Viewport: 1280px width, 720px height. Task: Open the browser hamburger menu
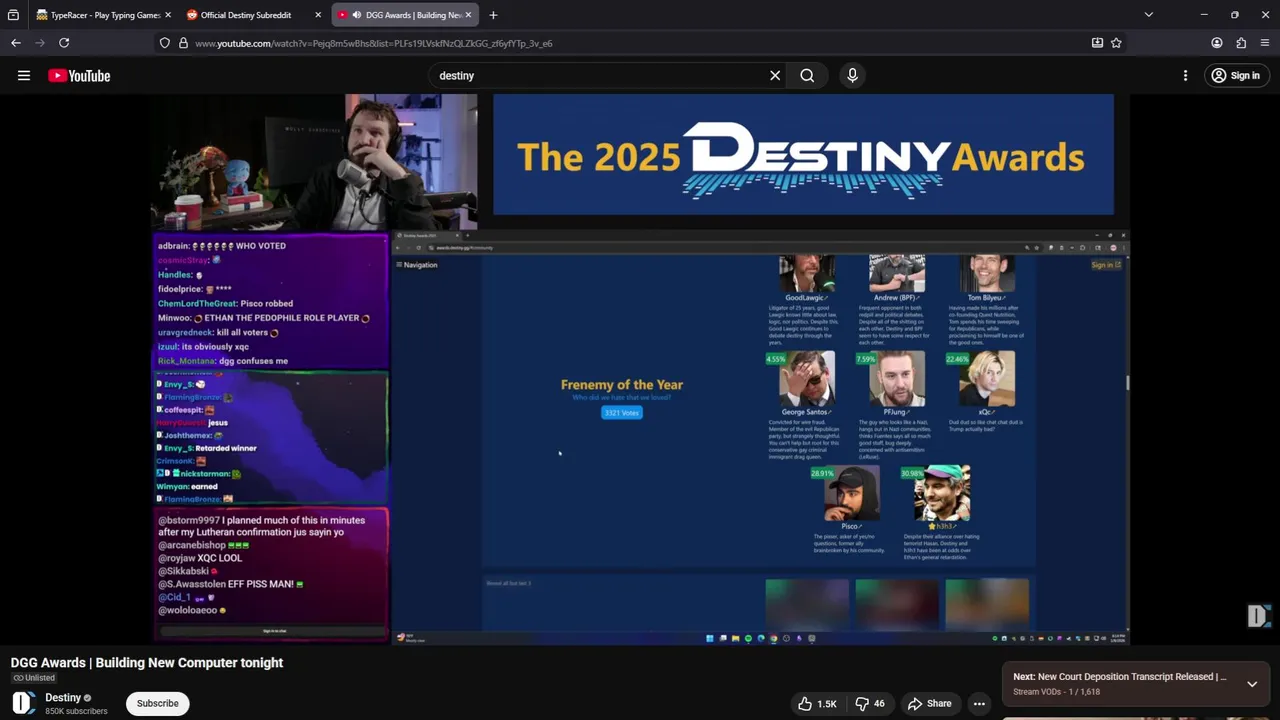tap(1265, 43)
